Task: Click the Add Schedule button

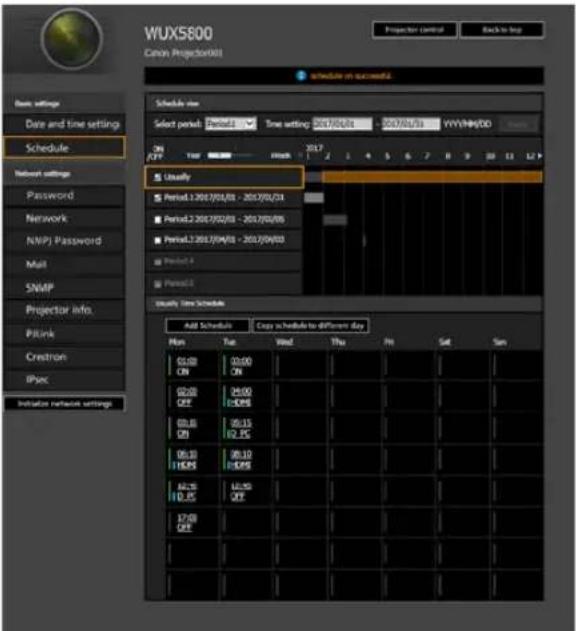Action: [207, 326]
